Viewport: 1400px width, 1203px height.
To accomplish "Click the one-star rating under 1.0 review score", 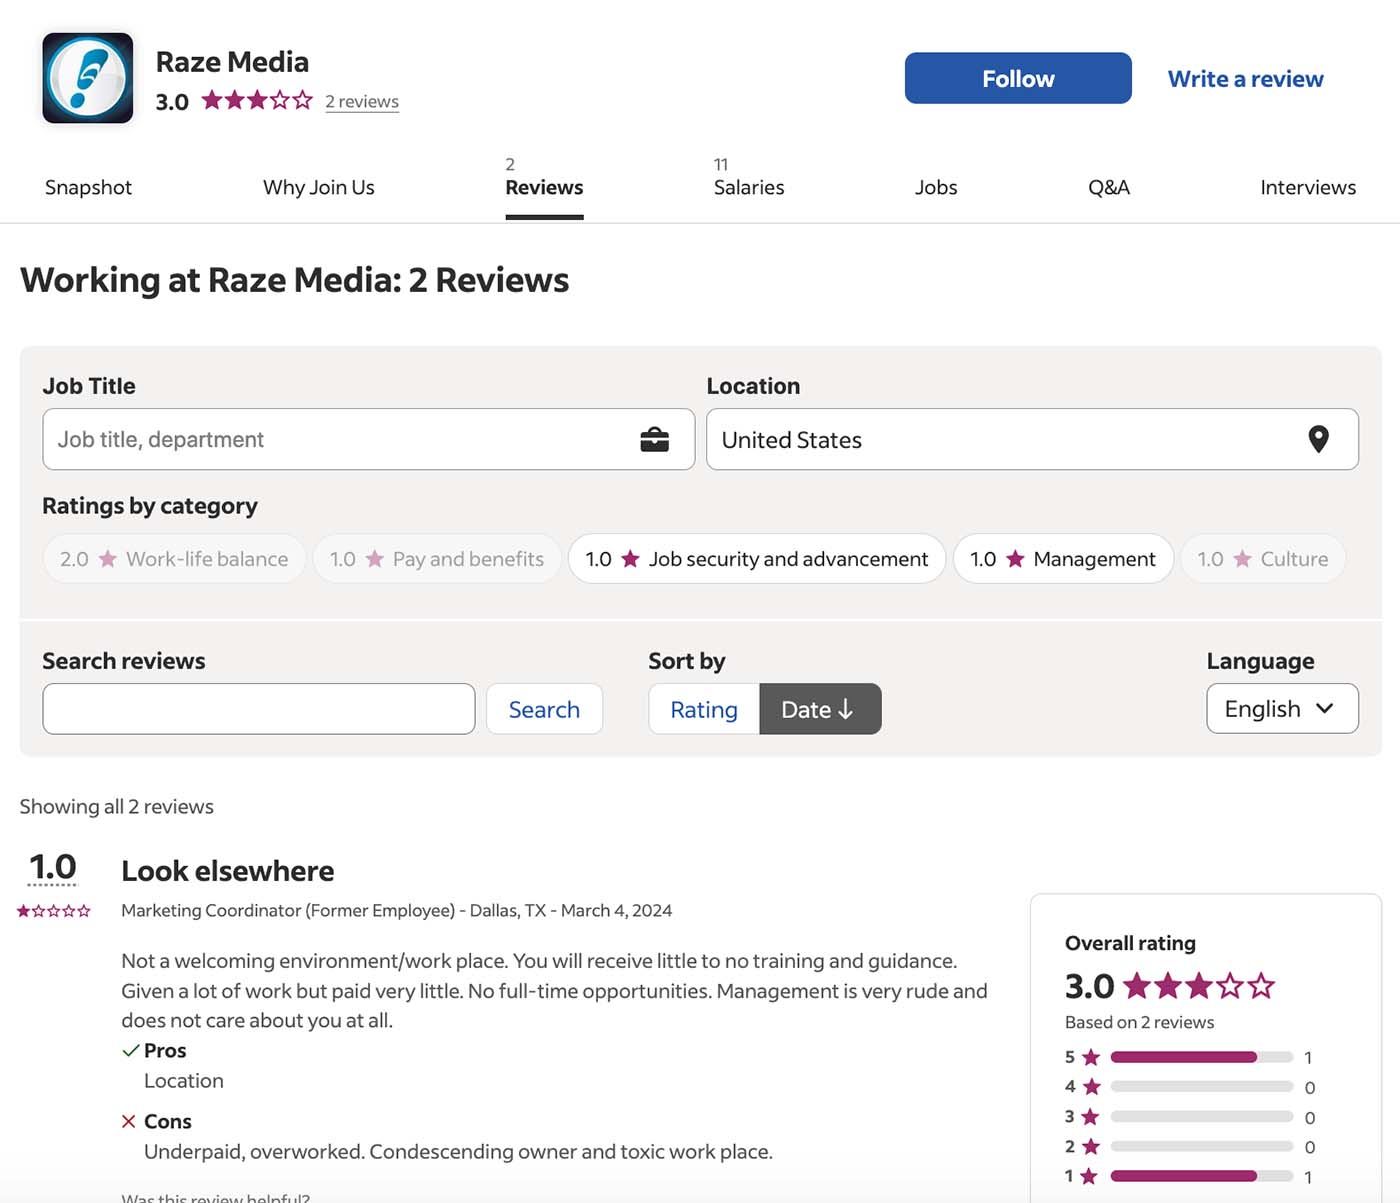I will point(54,911).
